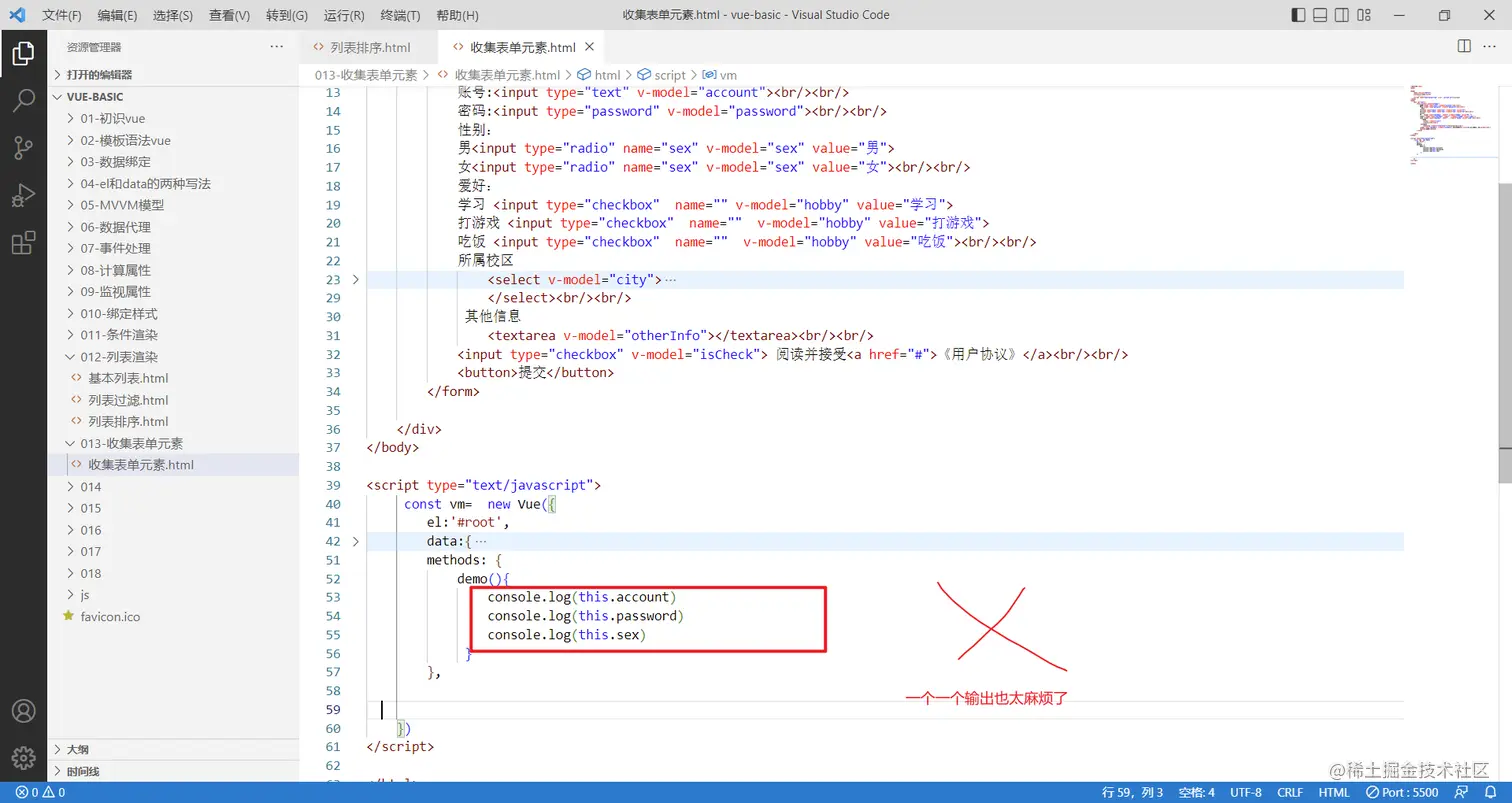Close the 收集表单元素.html editor tab
The image size is (1512, 803).
[589, 47]
